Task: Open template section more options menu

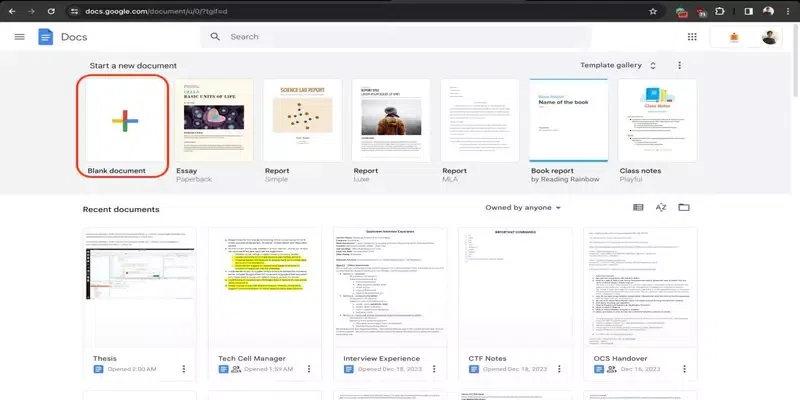Action: tap(679, 65)
